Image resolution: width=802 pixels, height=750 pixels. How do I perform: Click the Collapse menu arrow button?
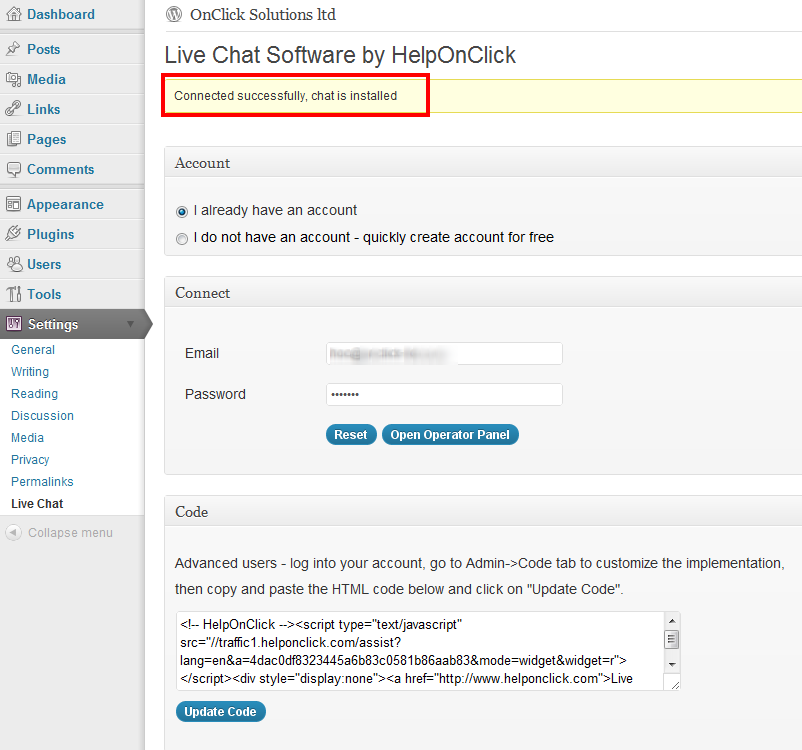14,533
